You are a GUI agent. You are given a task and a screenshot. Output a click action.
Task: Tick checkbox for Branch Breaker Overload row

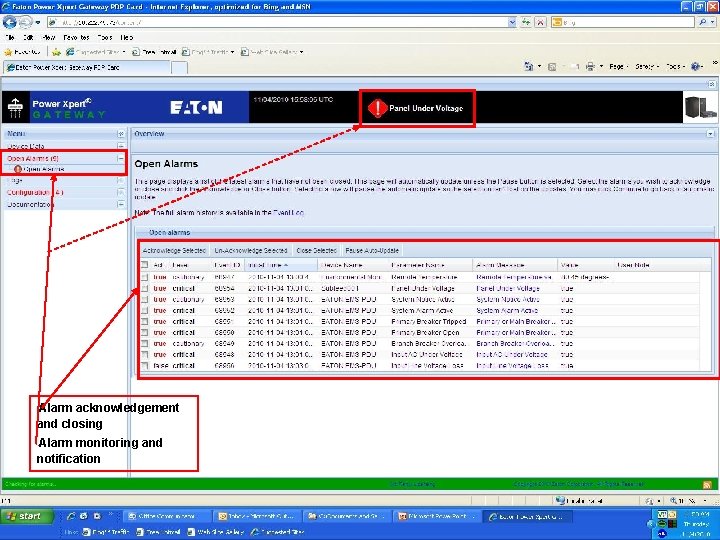click(145, 343)
